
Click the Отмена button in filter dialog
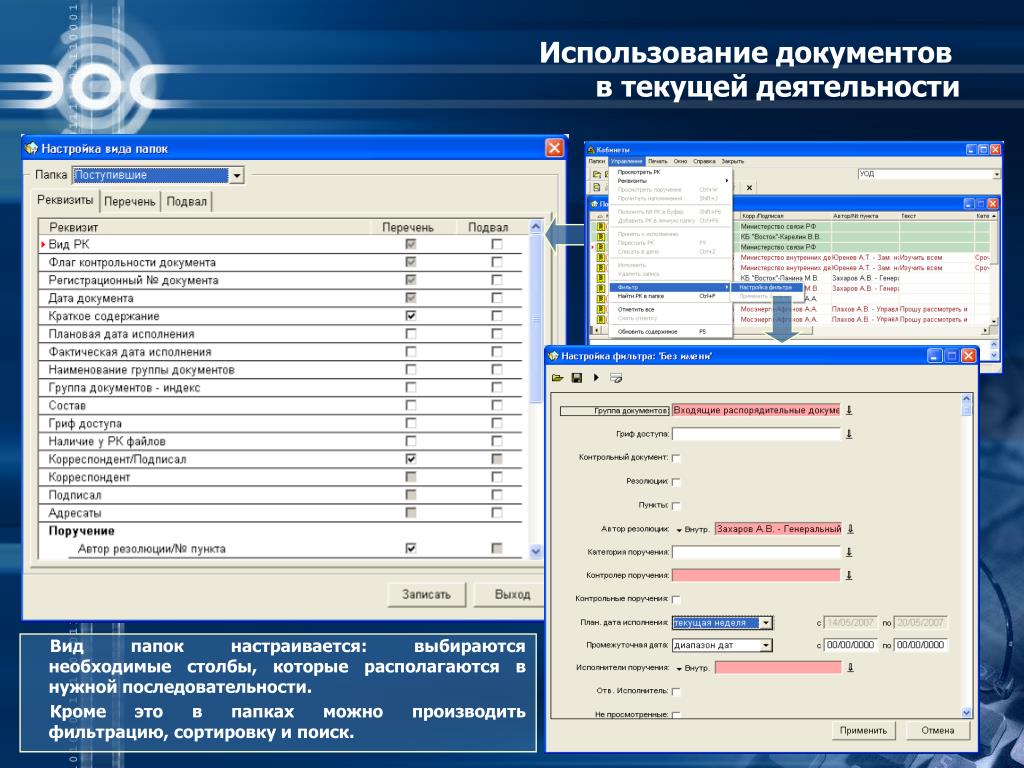click(x=938, y=730)
